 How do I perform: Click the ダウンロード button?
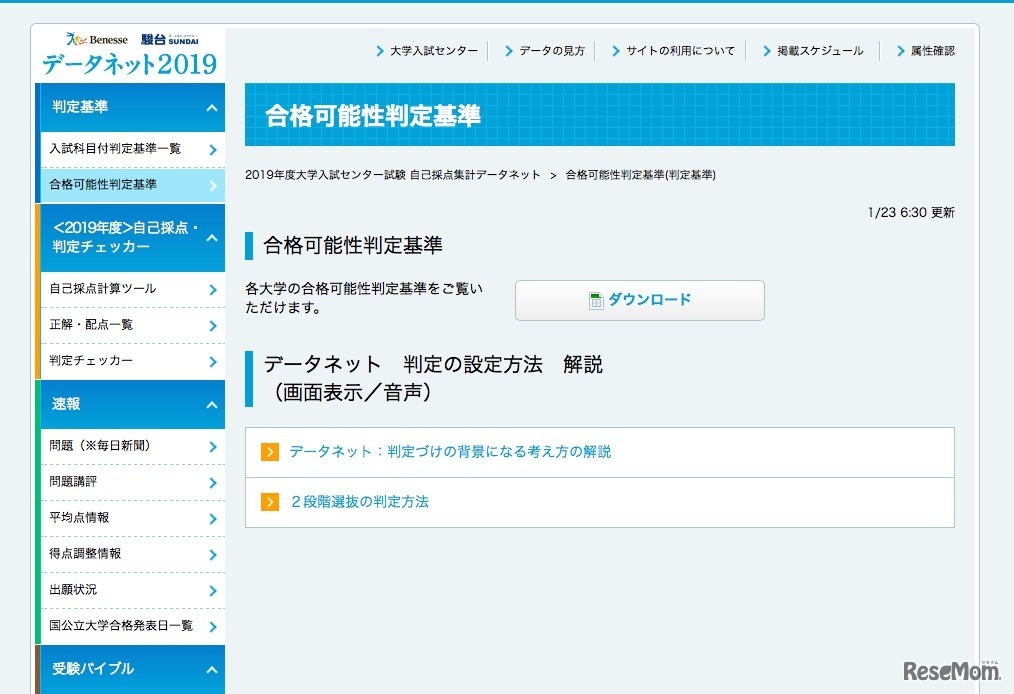pos(639,299)
